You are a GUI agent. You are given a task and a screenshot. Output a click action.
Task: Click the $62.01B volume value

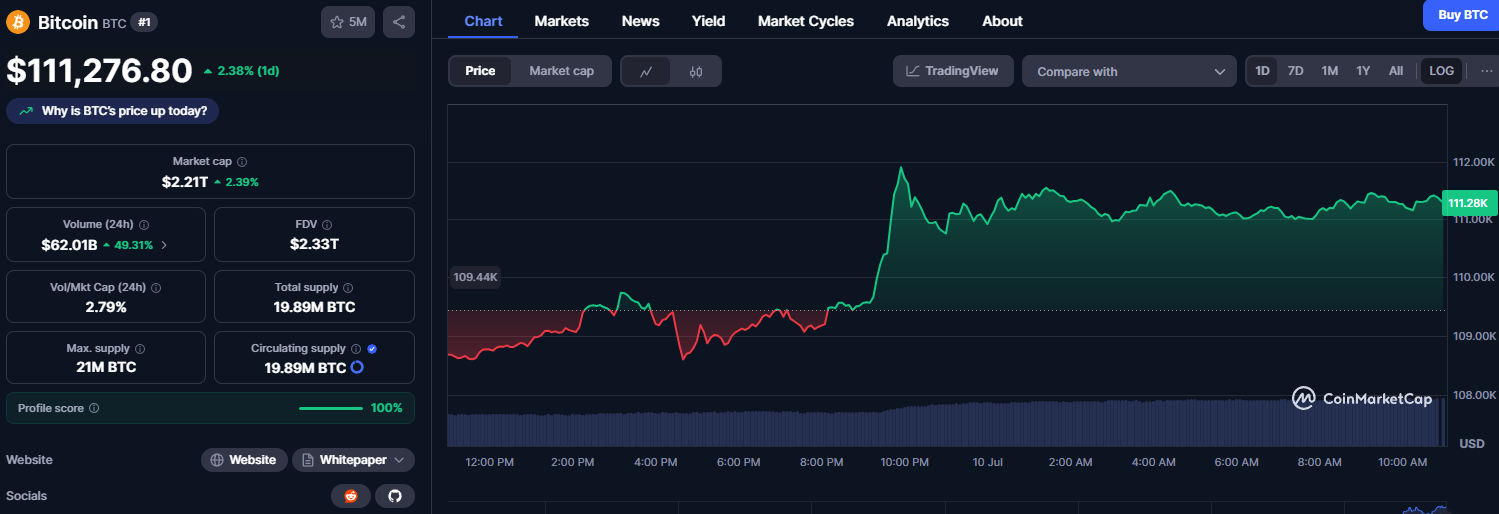[69, 244]
